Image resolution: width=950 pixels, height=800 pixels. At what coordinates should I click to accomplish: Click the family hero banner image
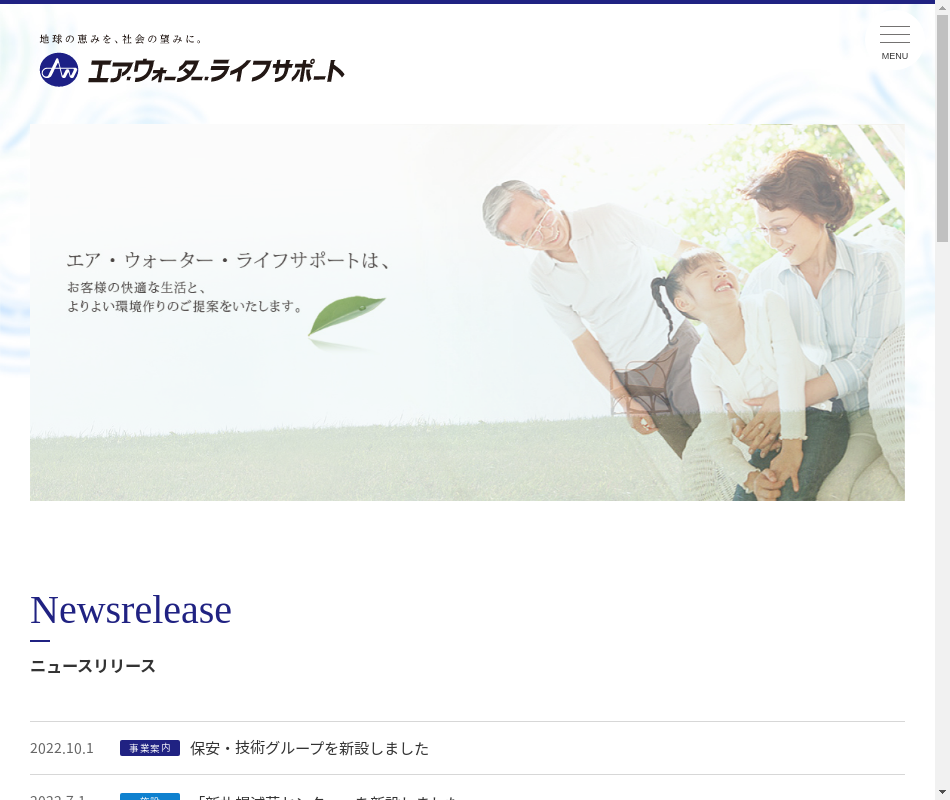[x=467, y=313]
